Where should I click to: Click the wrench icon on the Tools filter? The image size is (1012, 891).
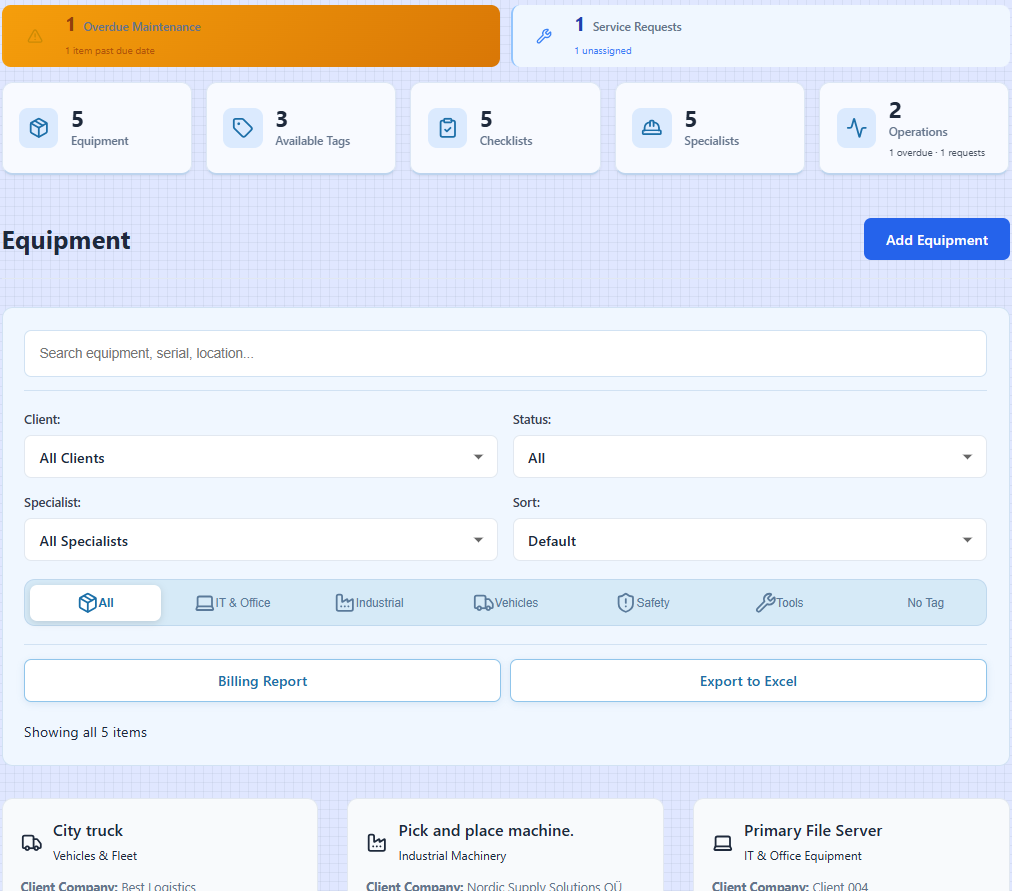coord(765,602)
